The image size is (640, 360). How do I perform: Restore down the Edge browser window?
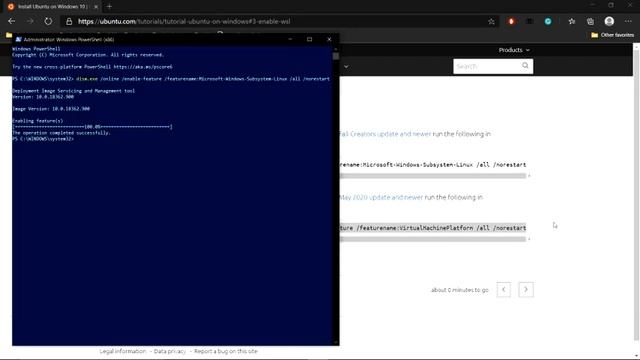click(611, 5)
